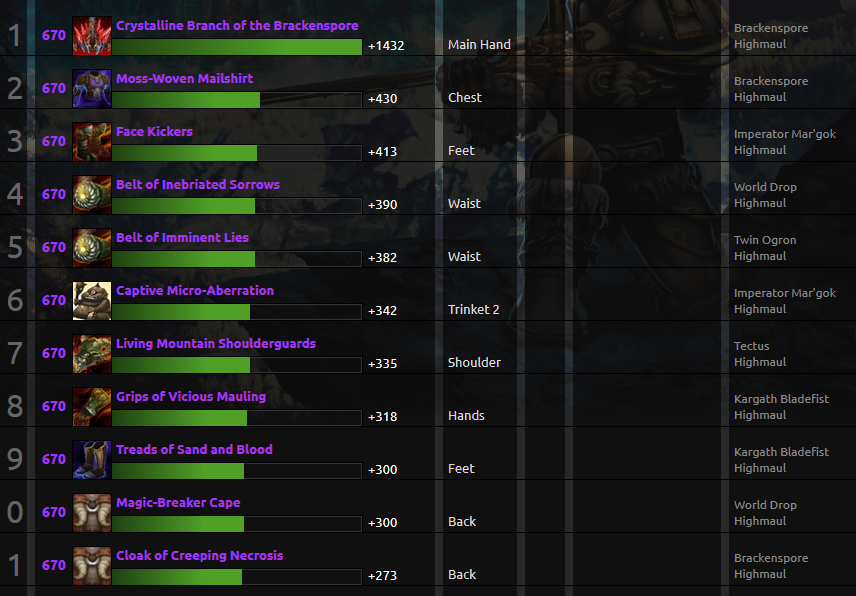Click the Belt of Inebriated Sorrows icon
The width and height of the screenshot is (856, 596).
[92, 194]
